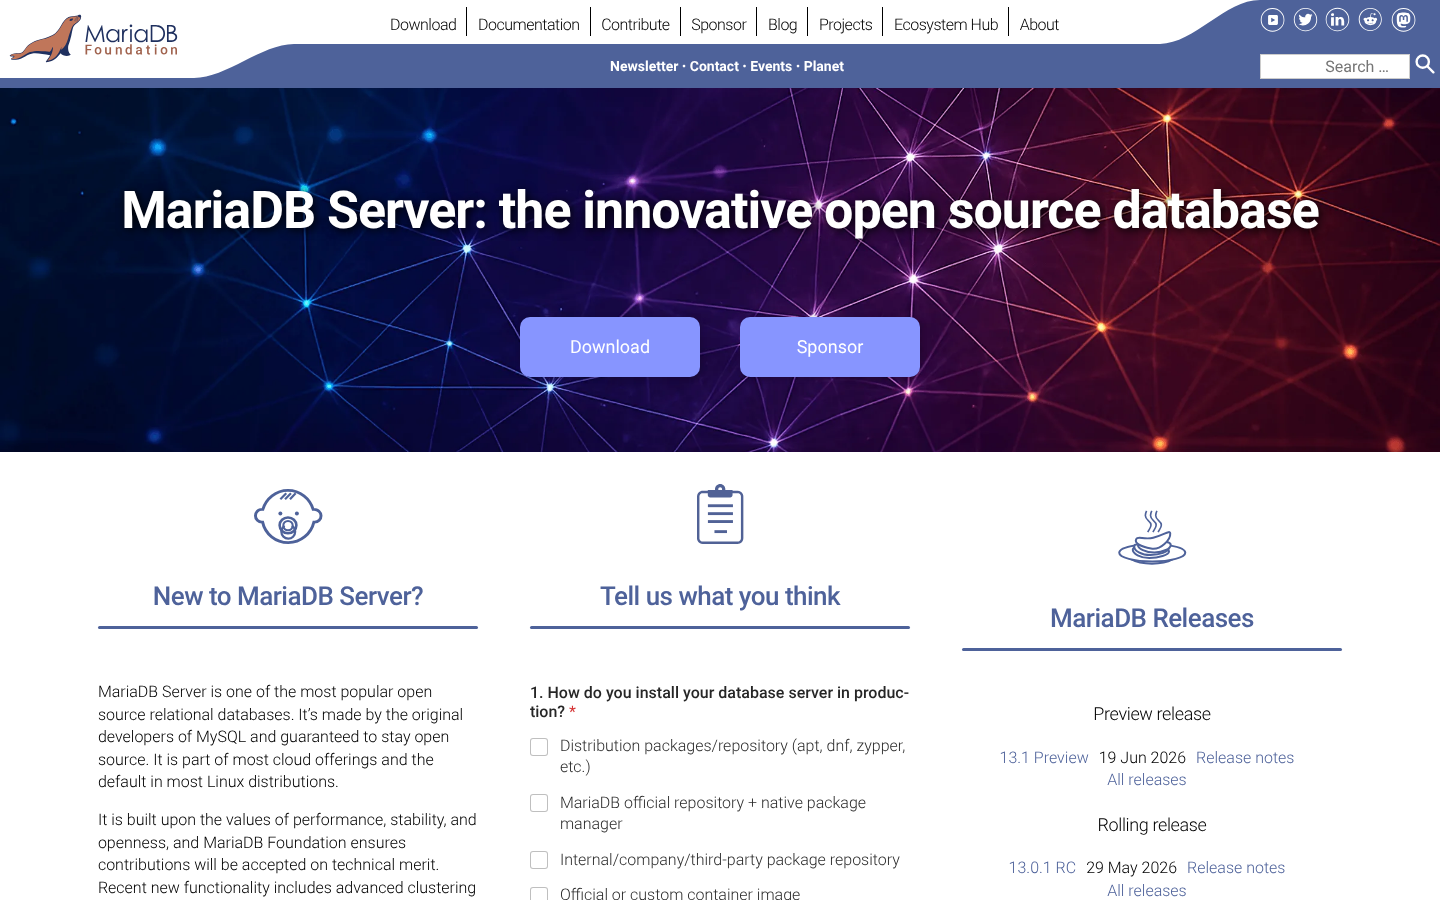This screenshot has width=1440, height=900.
Task: Navigate to Ecosystem Hub
Action: coord(946,24)
